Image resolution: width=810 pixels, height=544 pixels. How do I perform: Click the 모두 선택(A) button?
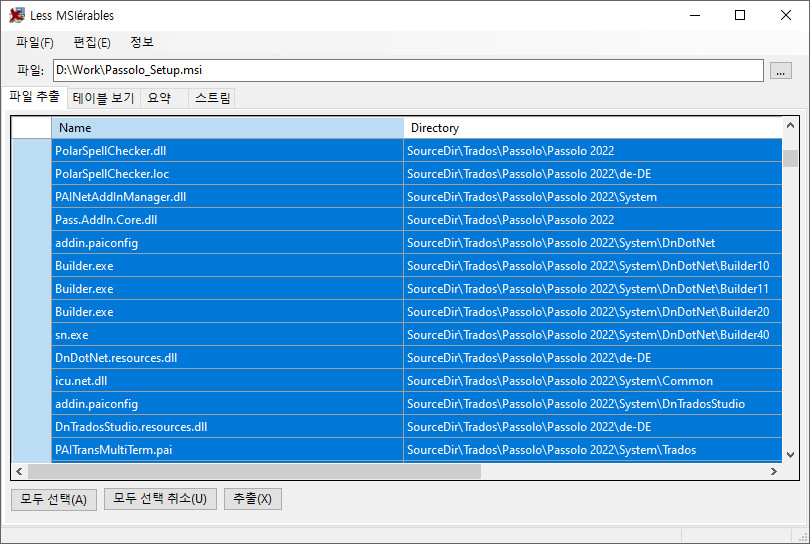[x=54, y=499]
